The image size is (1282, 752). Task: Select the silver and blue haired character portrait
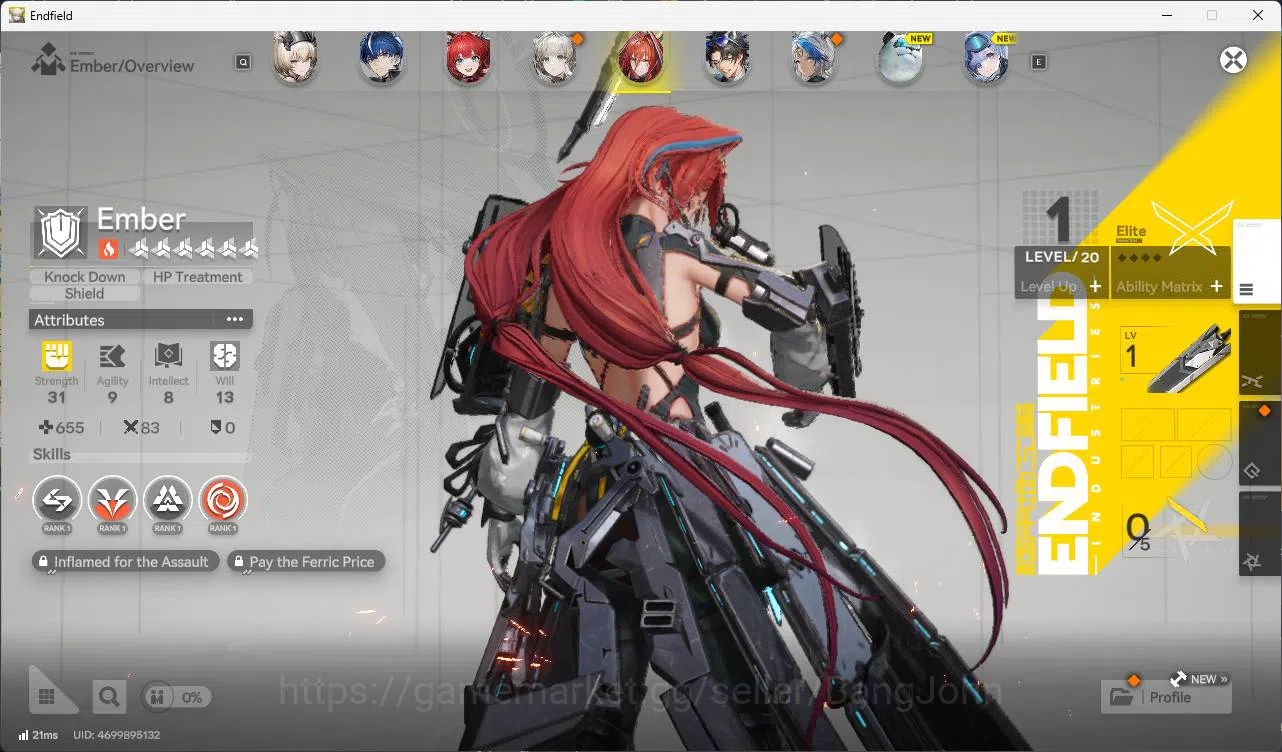(x=813, y=58)
